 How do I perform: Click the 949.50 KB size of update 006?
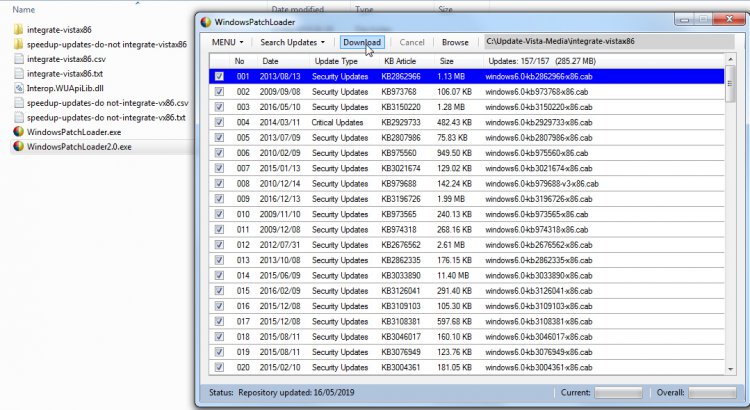[x=454, y=153]
